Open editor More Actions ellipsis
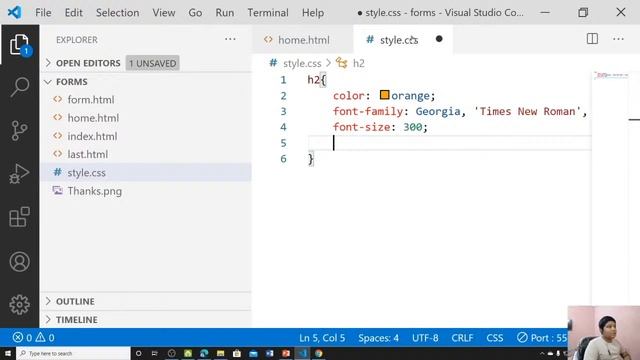 pos(618,39)
